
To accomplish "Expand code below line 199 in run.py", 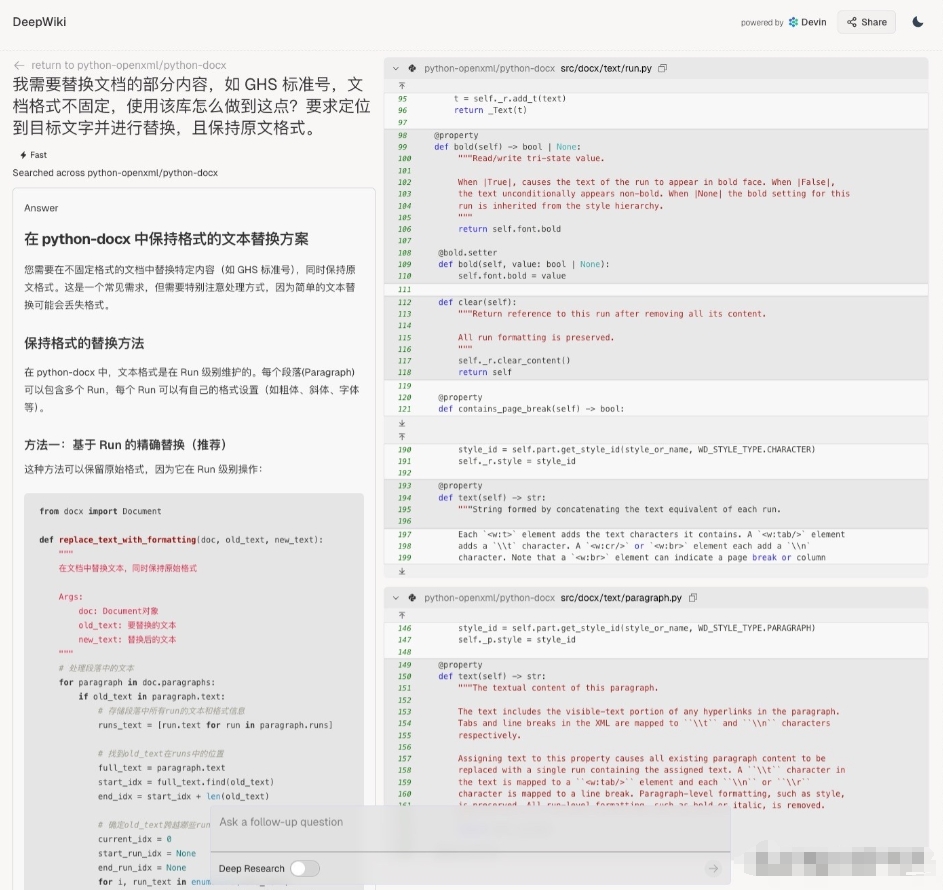I will click(x=402, y=571).
